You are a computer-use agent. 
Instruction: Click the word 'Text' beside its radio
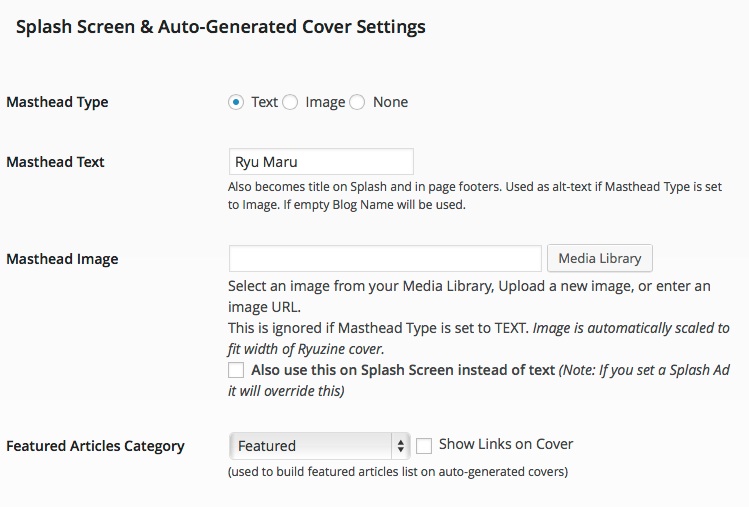(x=264, y=102)
